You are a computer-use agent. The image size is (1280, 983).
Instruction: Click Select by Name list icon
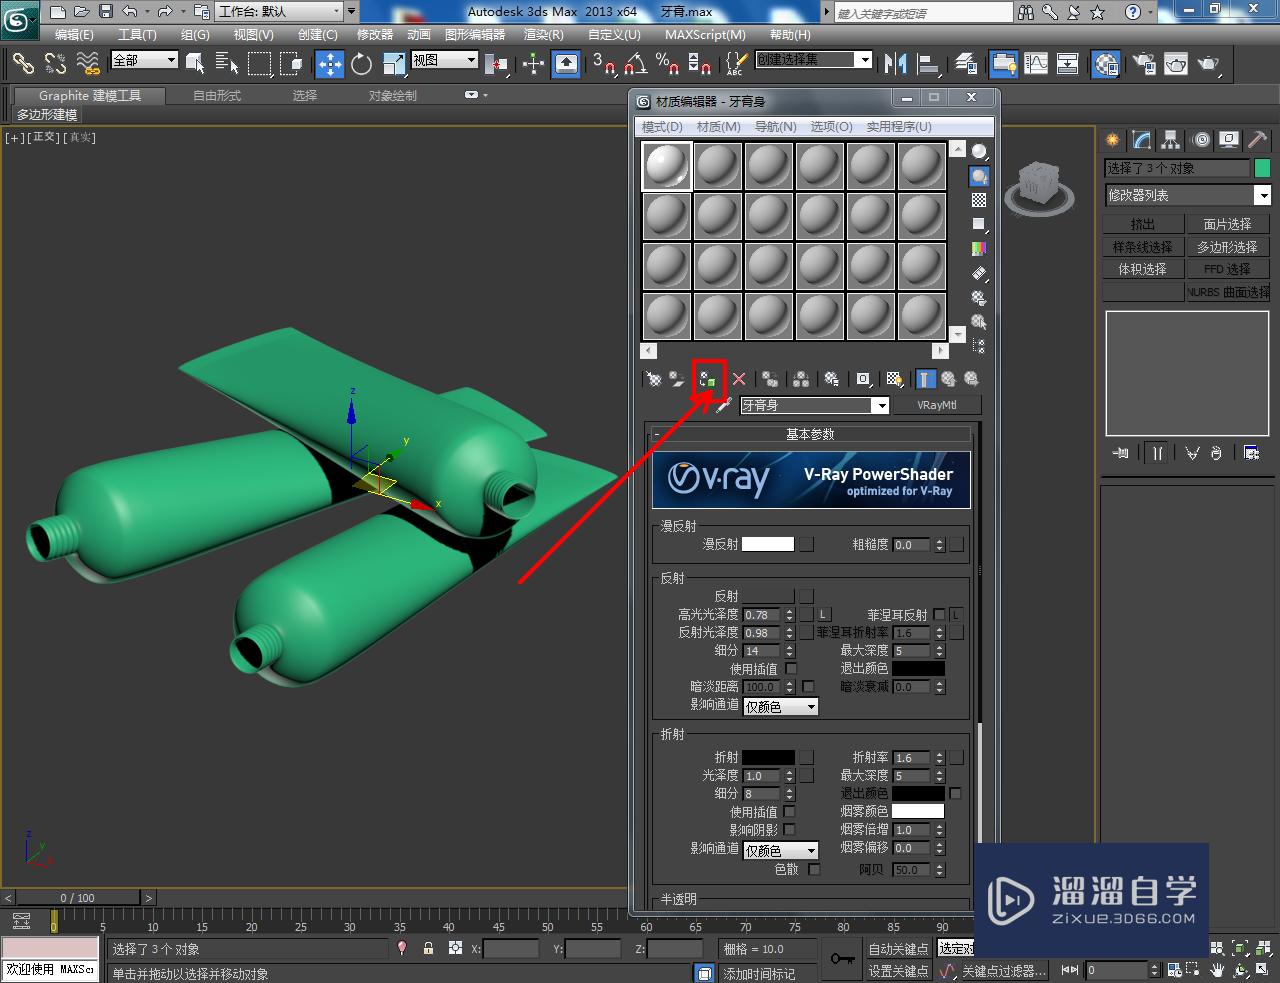(x=227, y=64)
